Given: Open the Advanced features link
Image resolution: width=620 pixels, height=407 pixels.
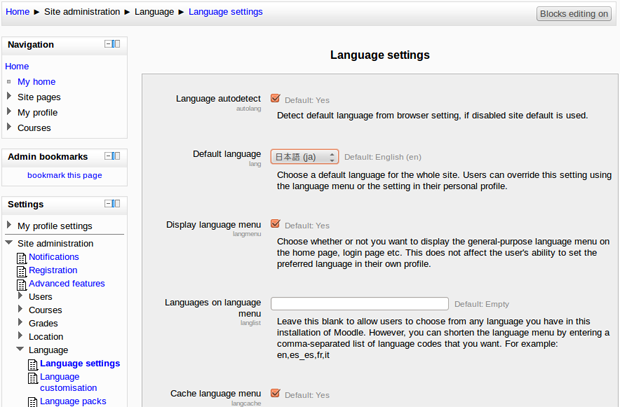Looking at the screenshot, I should pos(66,283).
